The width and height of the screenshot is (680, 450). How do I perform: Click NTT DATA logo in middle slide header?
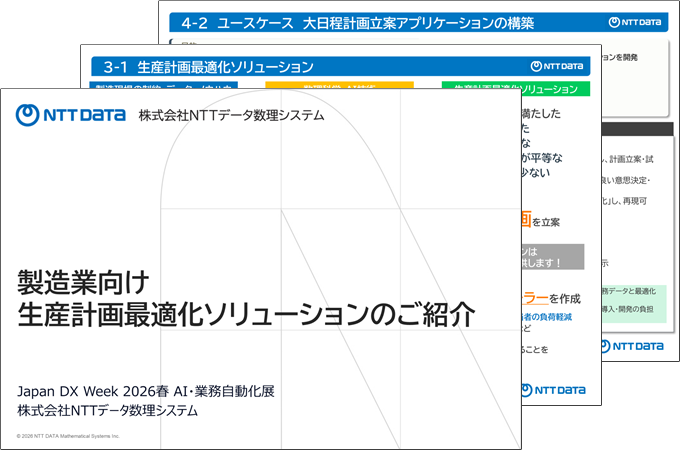(x=557, y=66)
